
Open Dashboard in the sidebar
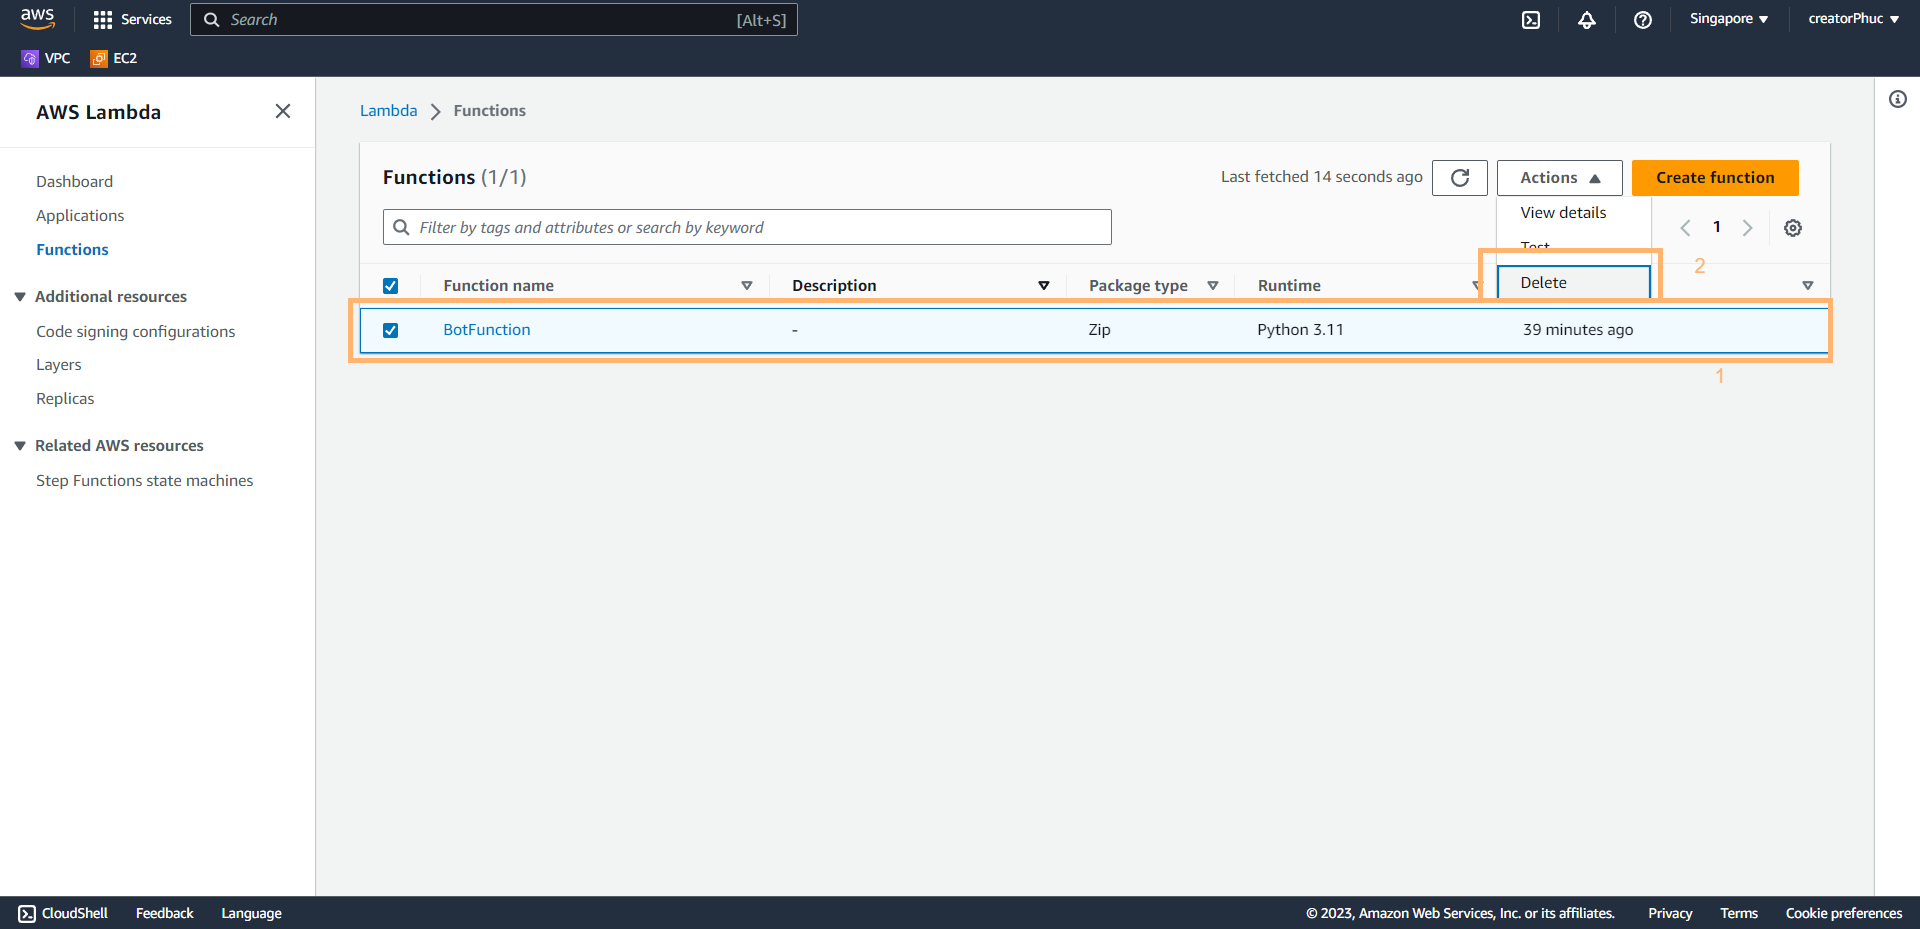coord(75,182)
